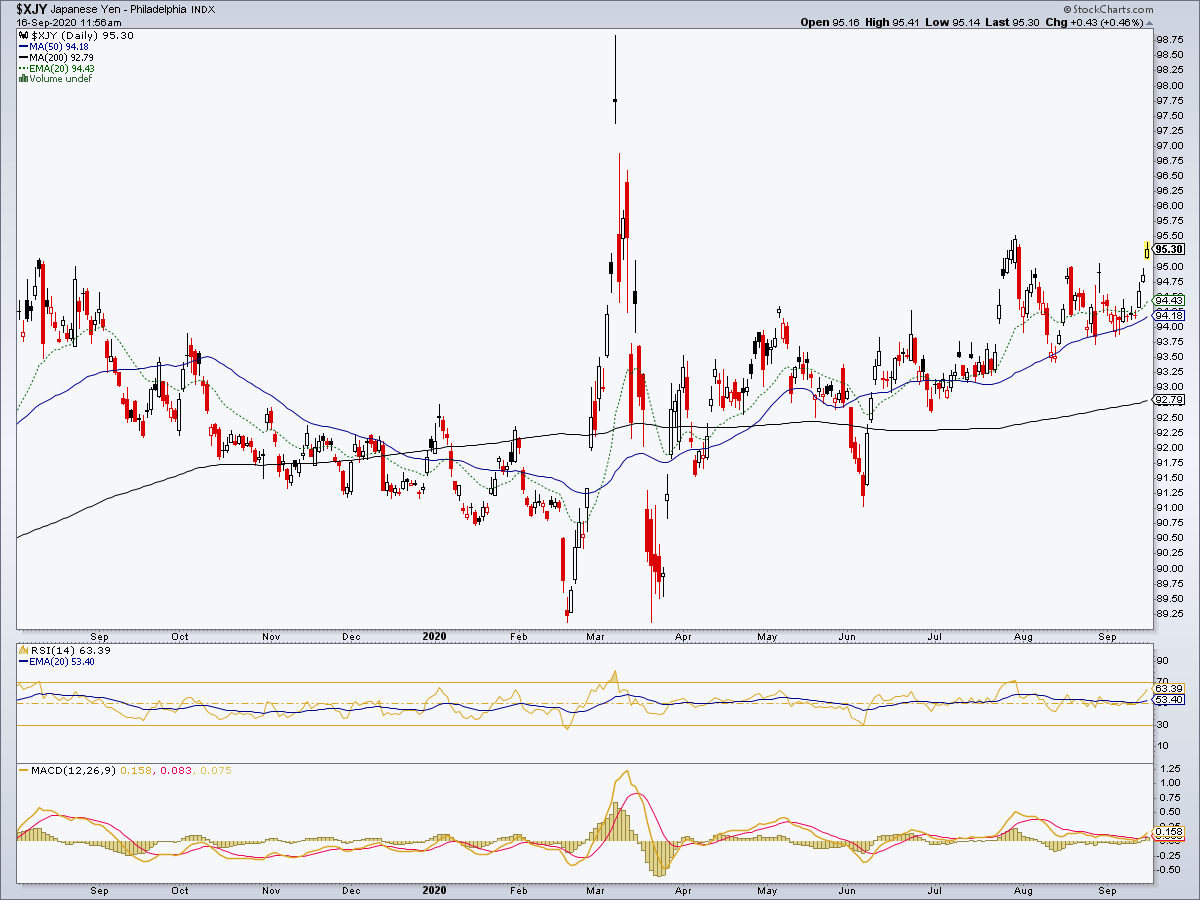Click the candlestick icon beside $XJY (Daily)
Viewport: 1200px width, 900px height.
[22, 36]
